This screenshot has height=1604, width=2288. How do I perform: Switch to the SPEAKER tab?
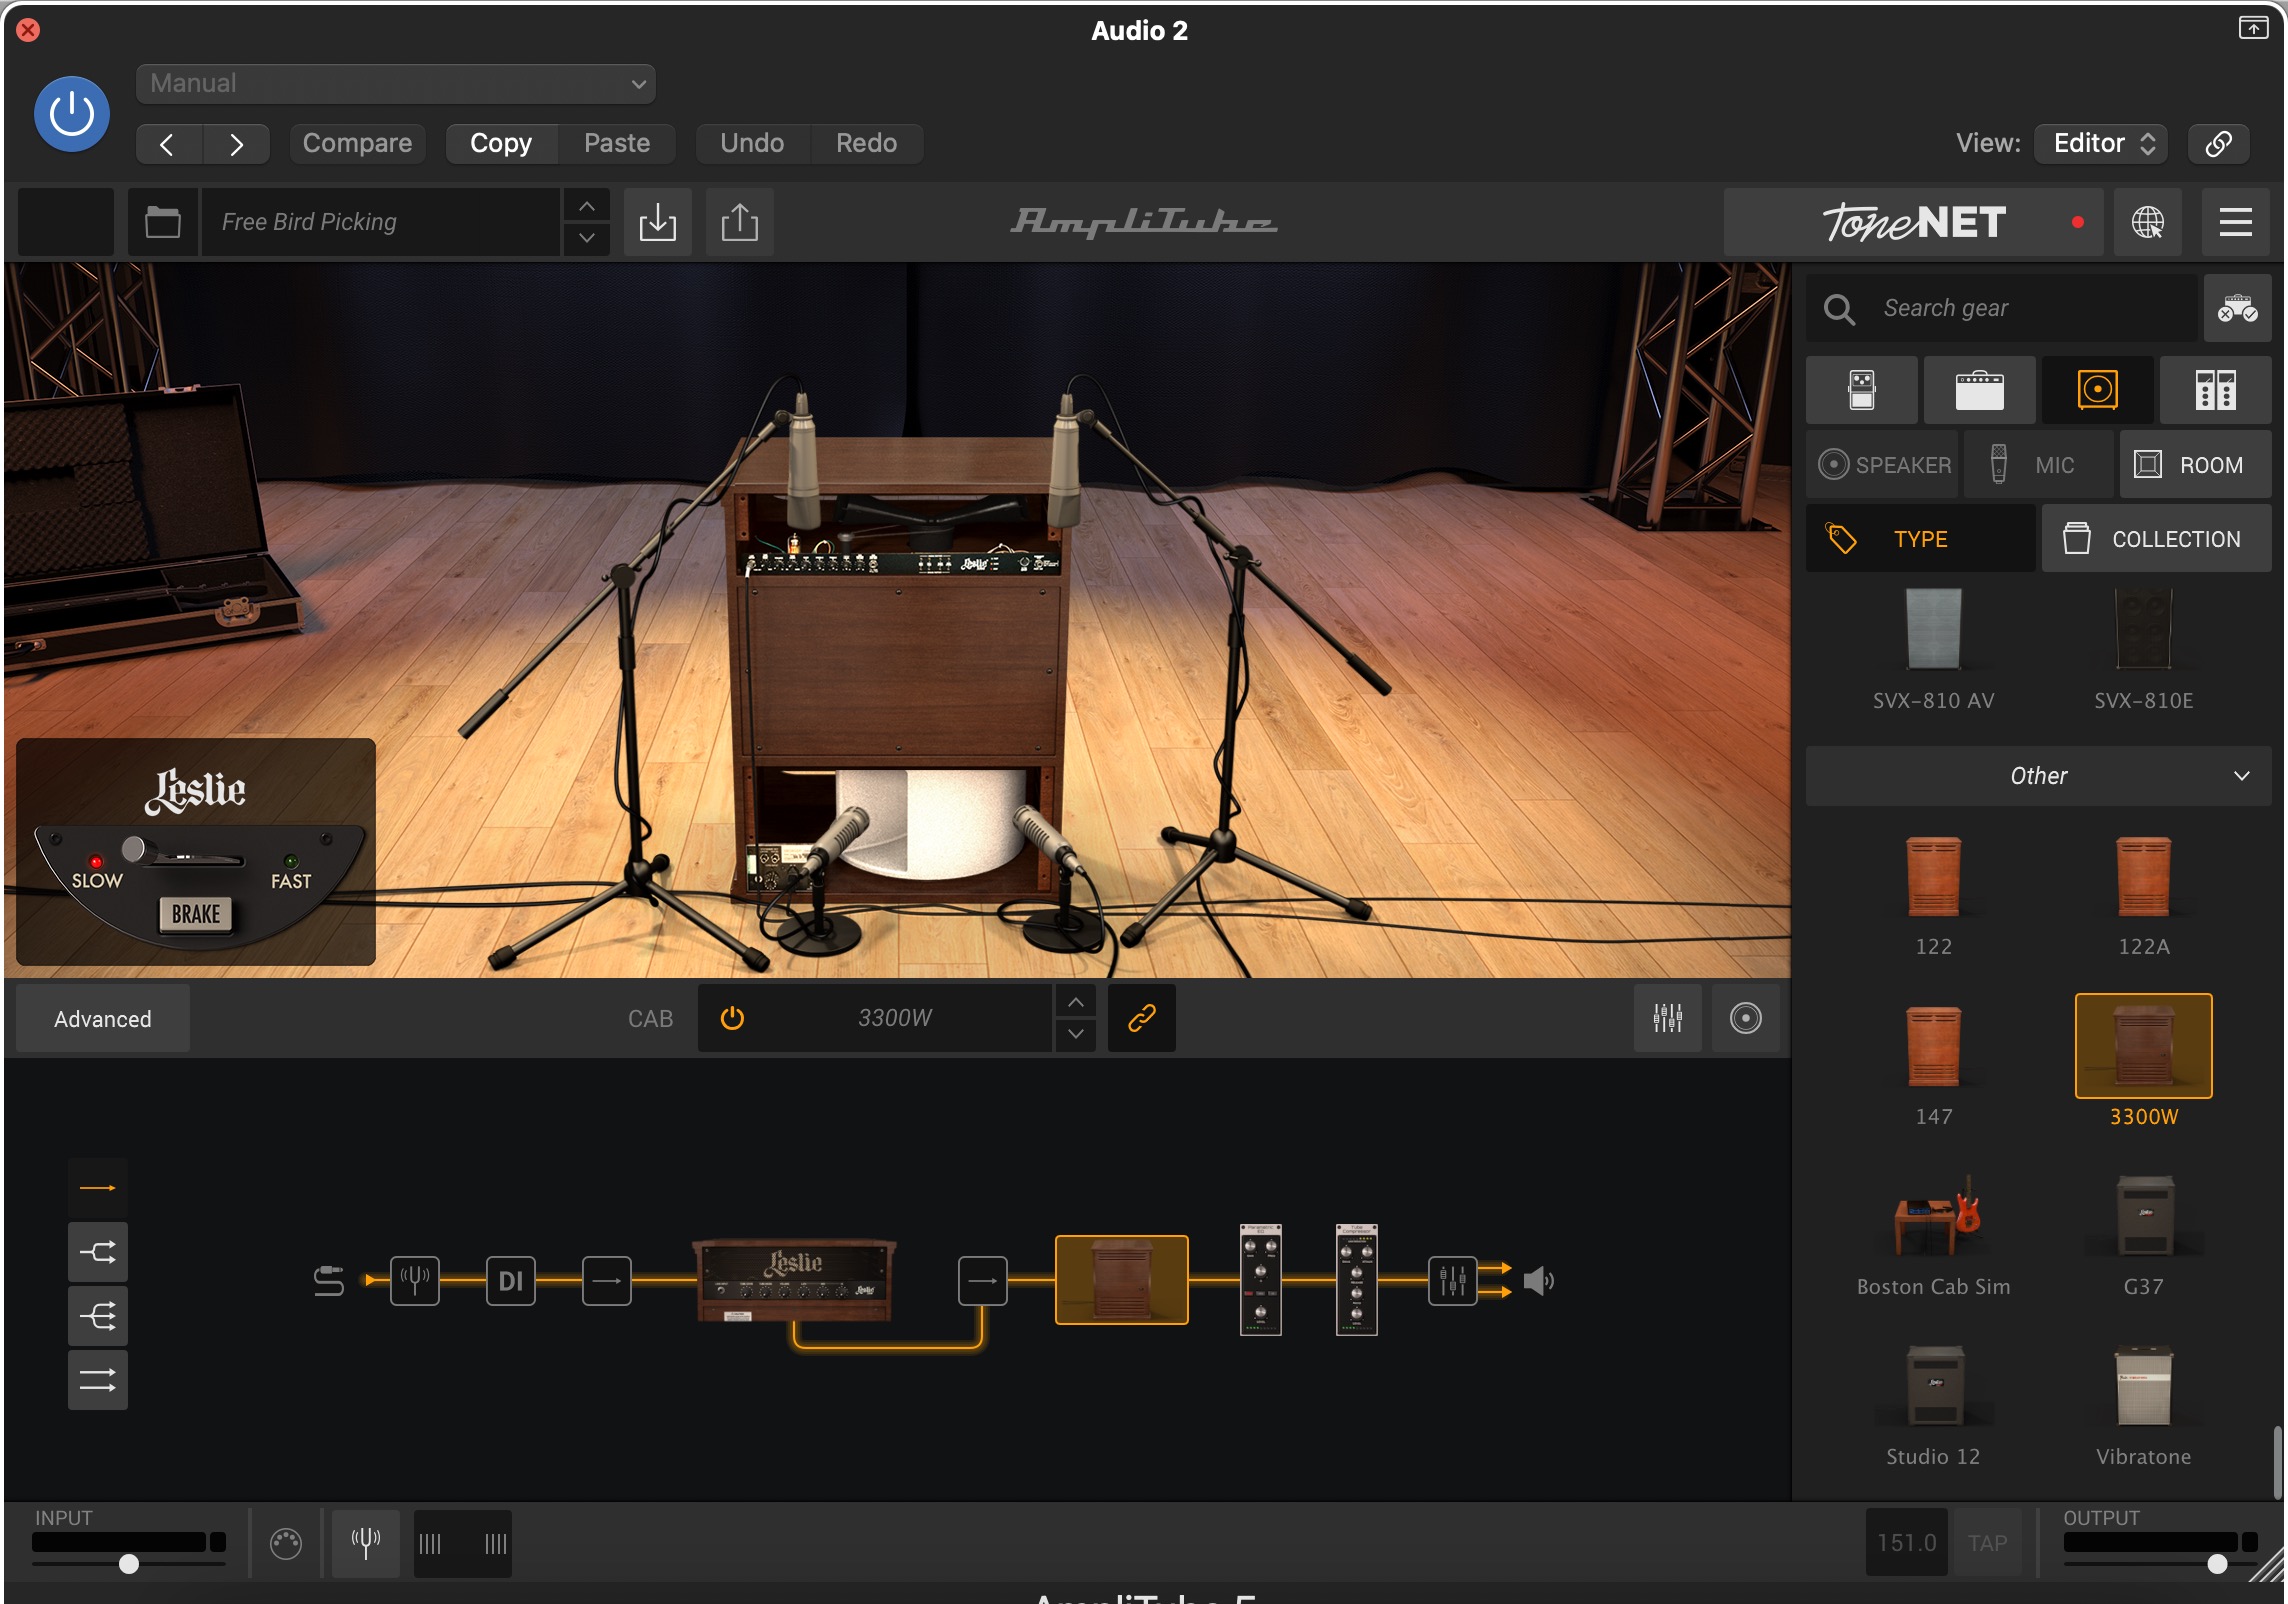click(1883, 465)
